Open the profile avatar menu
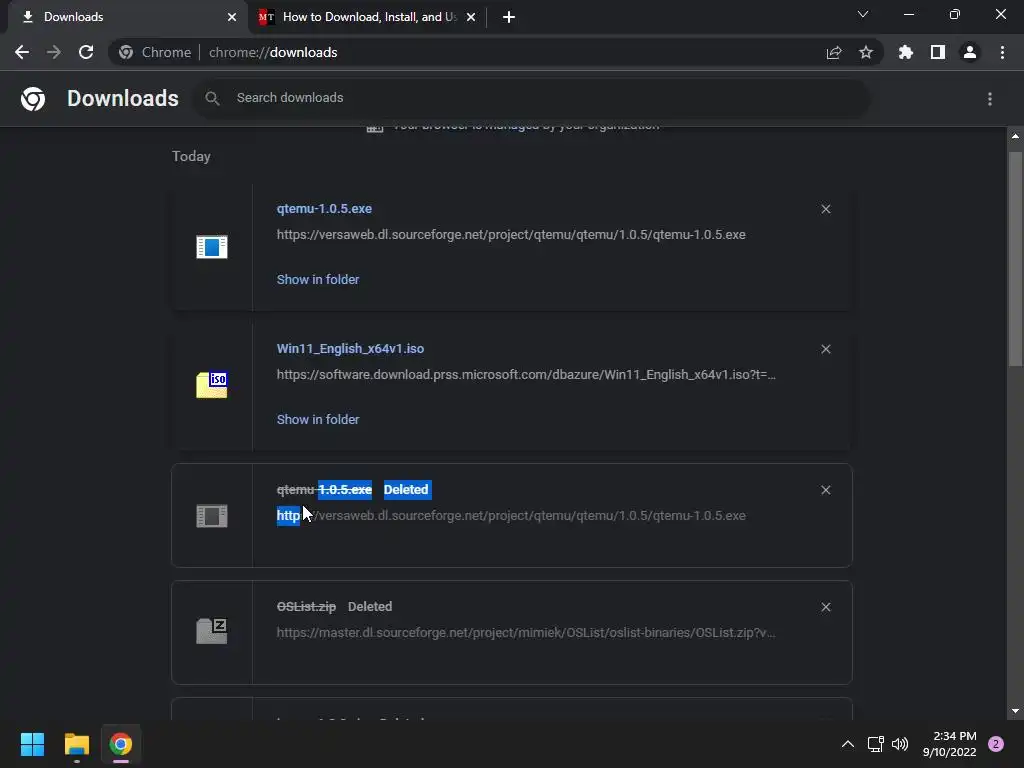 click(x=970, y=52)
